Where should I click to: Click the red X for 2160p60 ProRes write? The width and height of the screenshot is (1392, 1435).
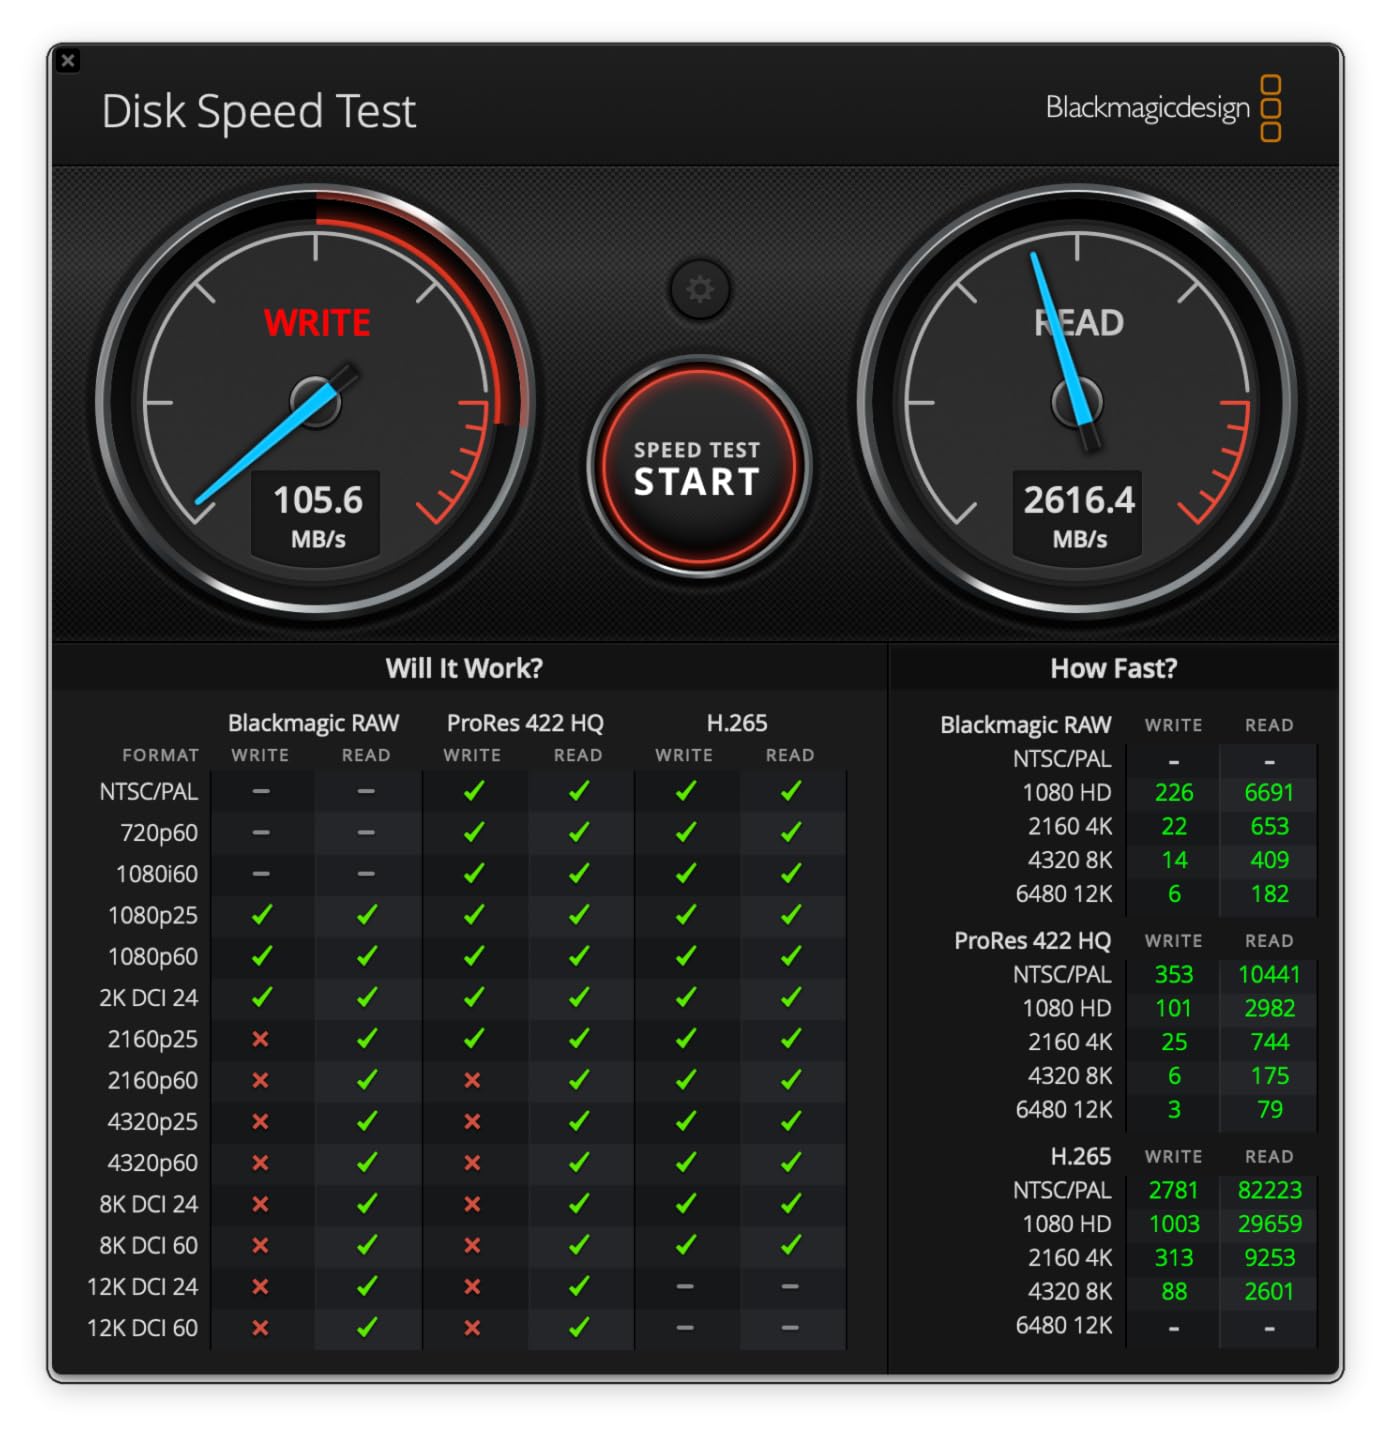[473, 1080]
